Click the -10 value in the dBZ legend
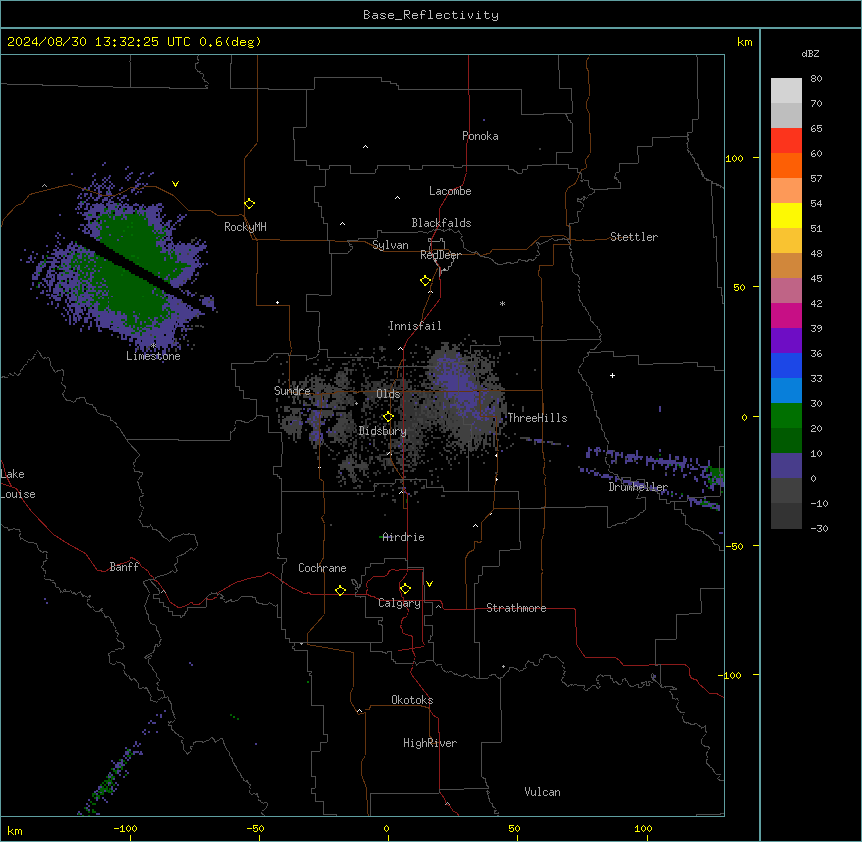862x842 pixels. click(819, 503)
